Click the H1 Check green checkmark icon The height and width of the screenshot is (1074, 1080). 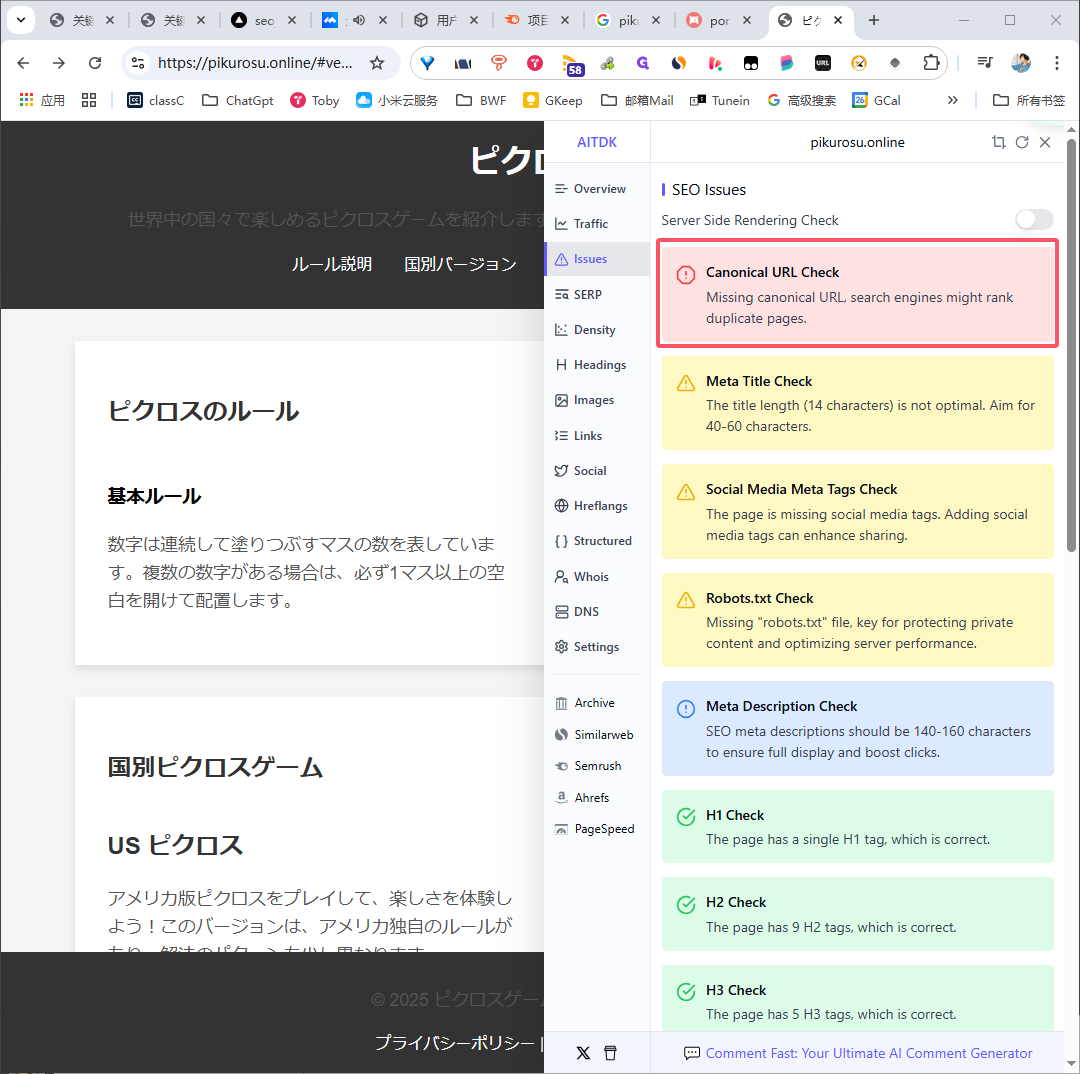686,816
